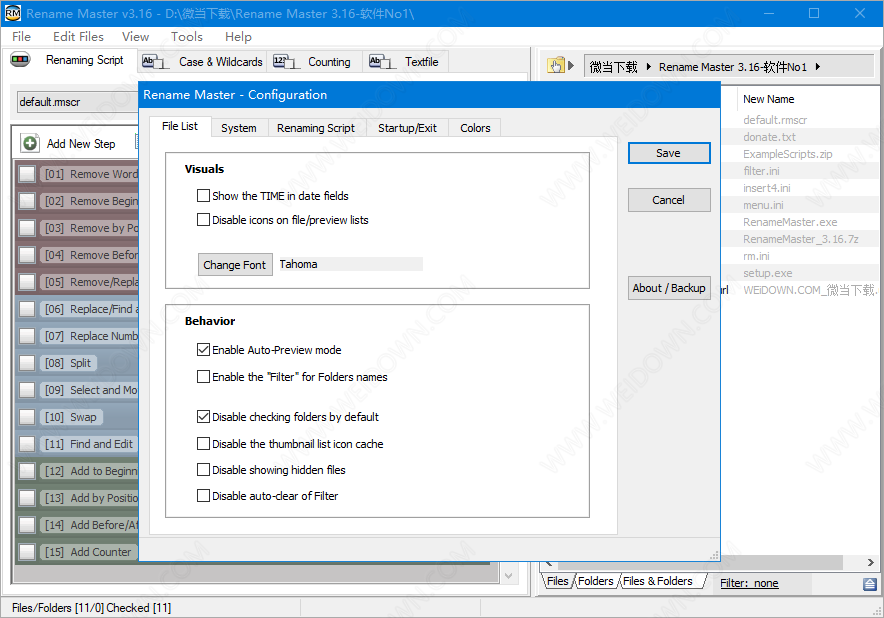This screenshot has height=618, width=884.
Task: Check Disable auto-clear of Filter
Action: pyautogui.click(x=203, y=496)
